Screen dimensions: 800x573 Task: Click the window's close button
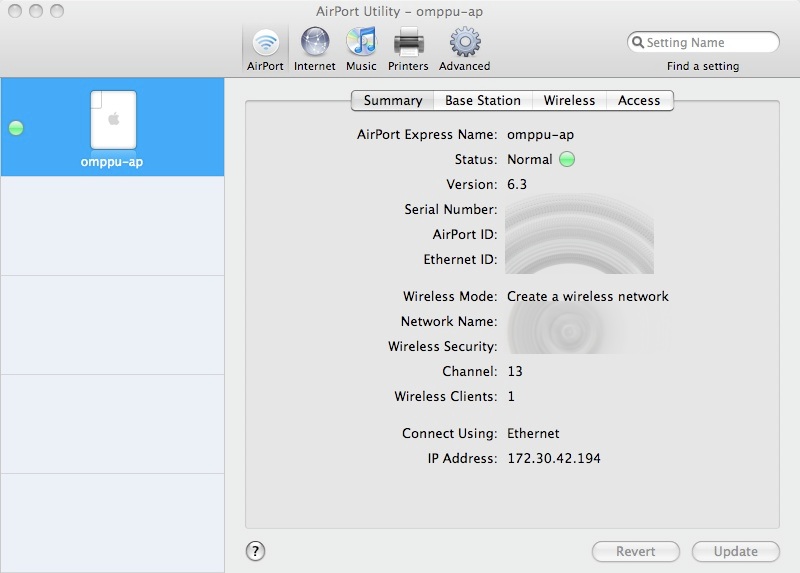point(15,11)
